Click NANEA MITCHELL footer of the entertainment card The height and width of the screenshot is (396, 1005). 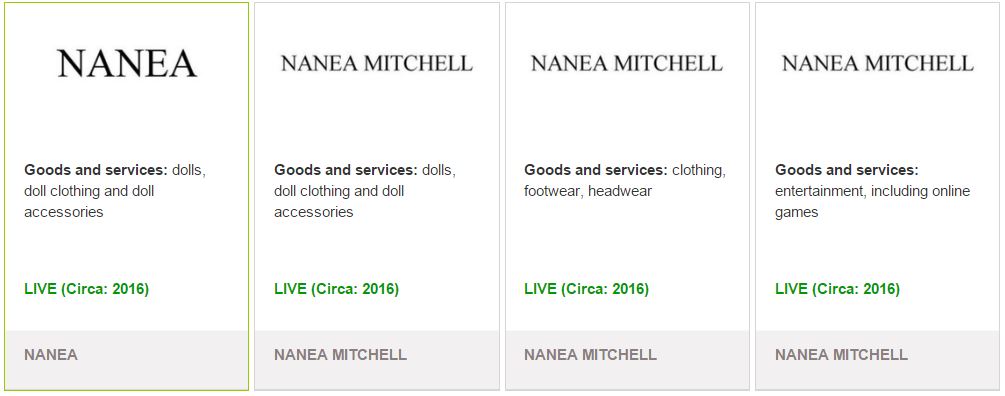[x=841, y=354]
